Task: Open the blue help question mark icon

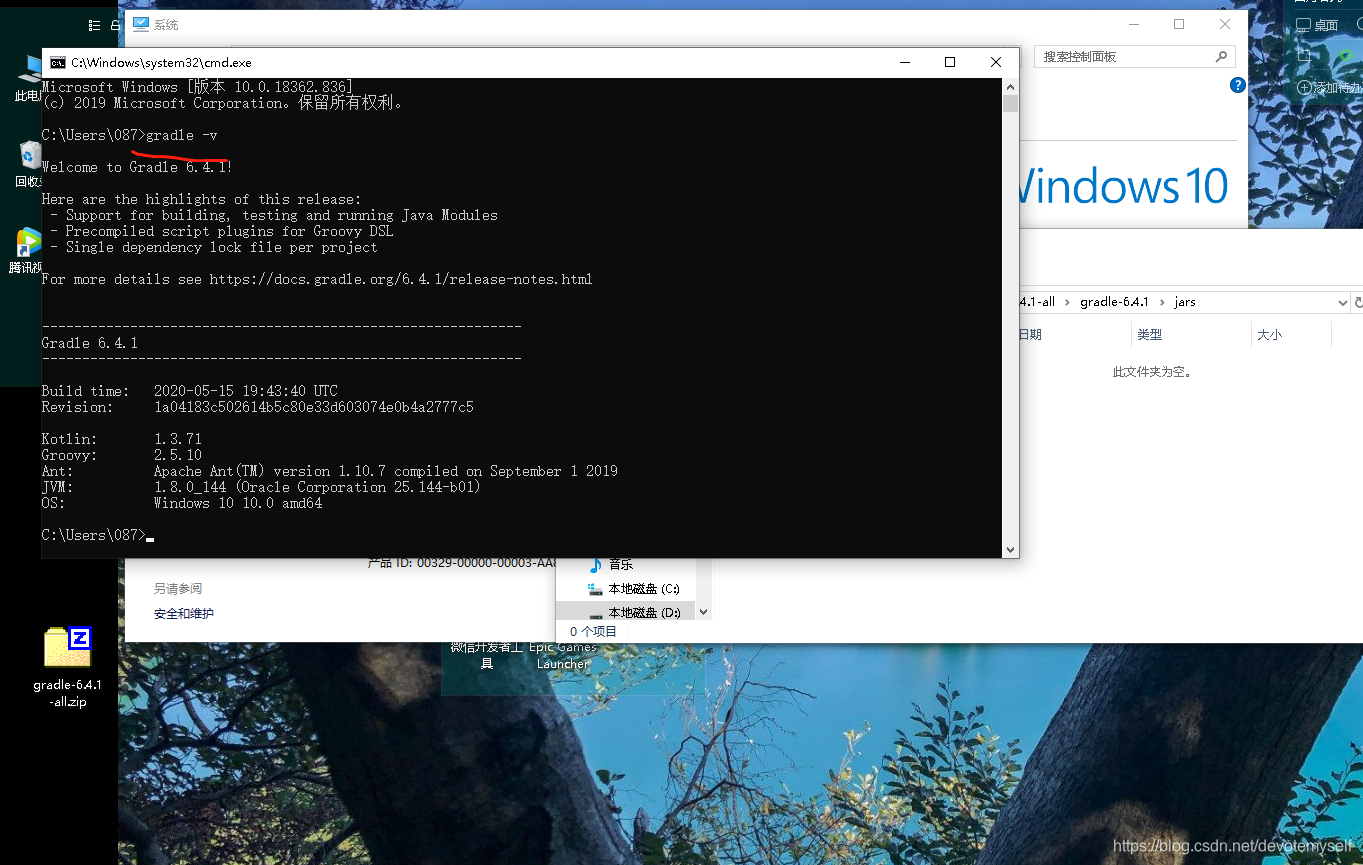Action: pos(1238,86)
